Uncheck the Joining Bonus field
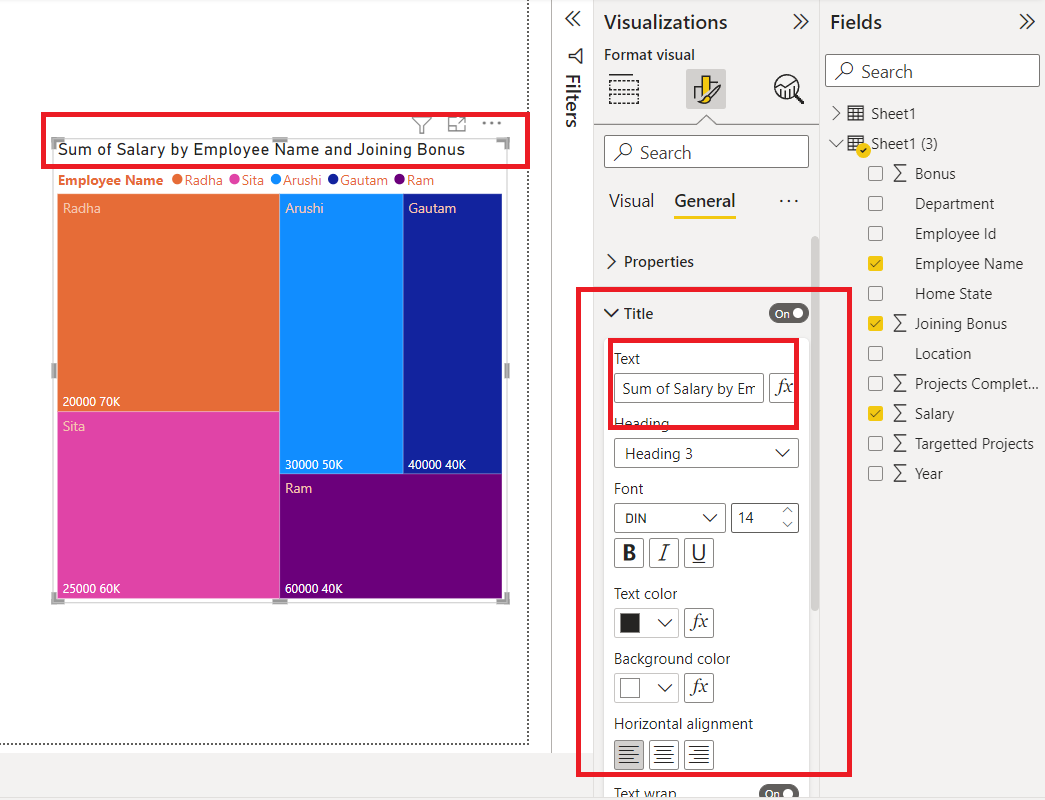 876,324
